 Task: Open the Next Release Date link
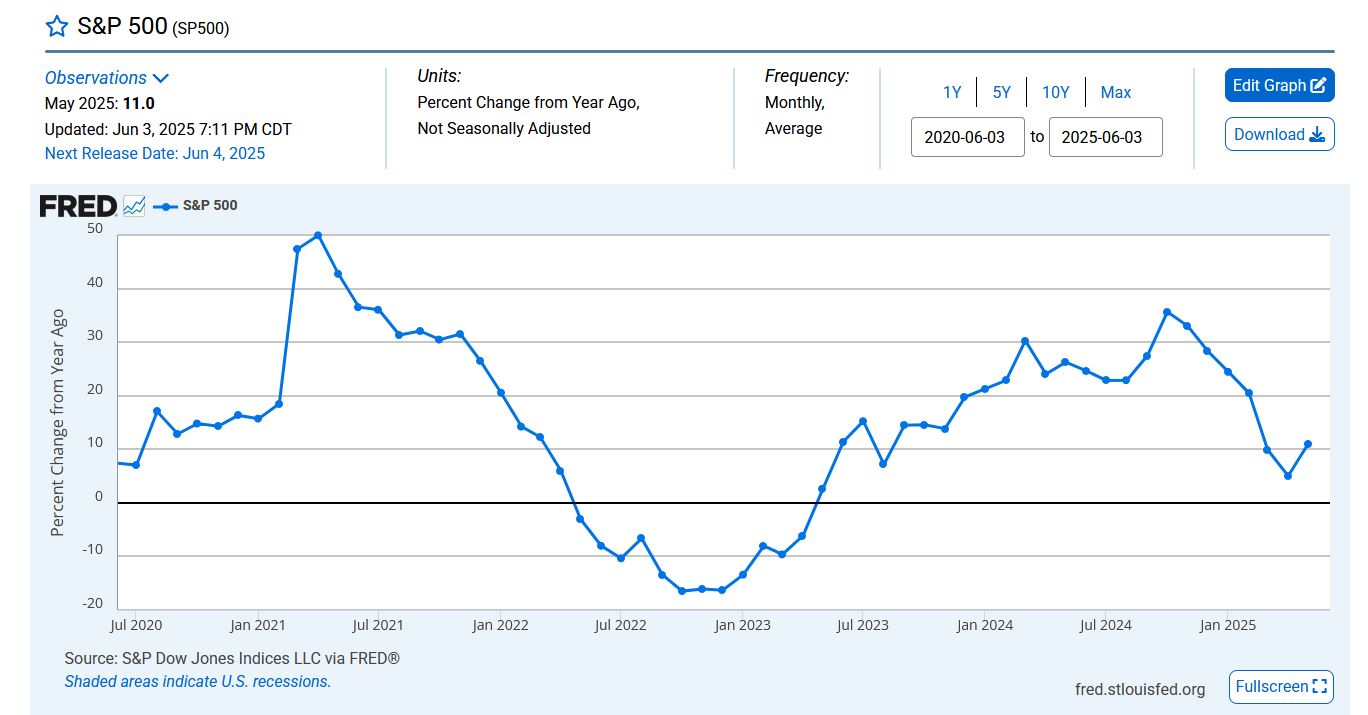155,153
